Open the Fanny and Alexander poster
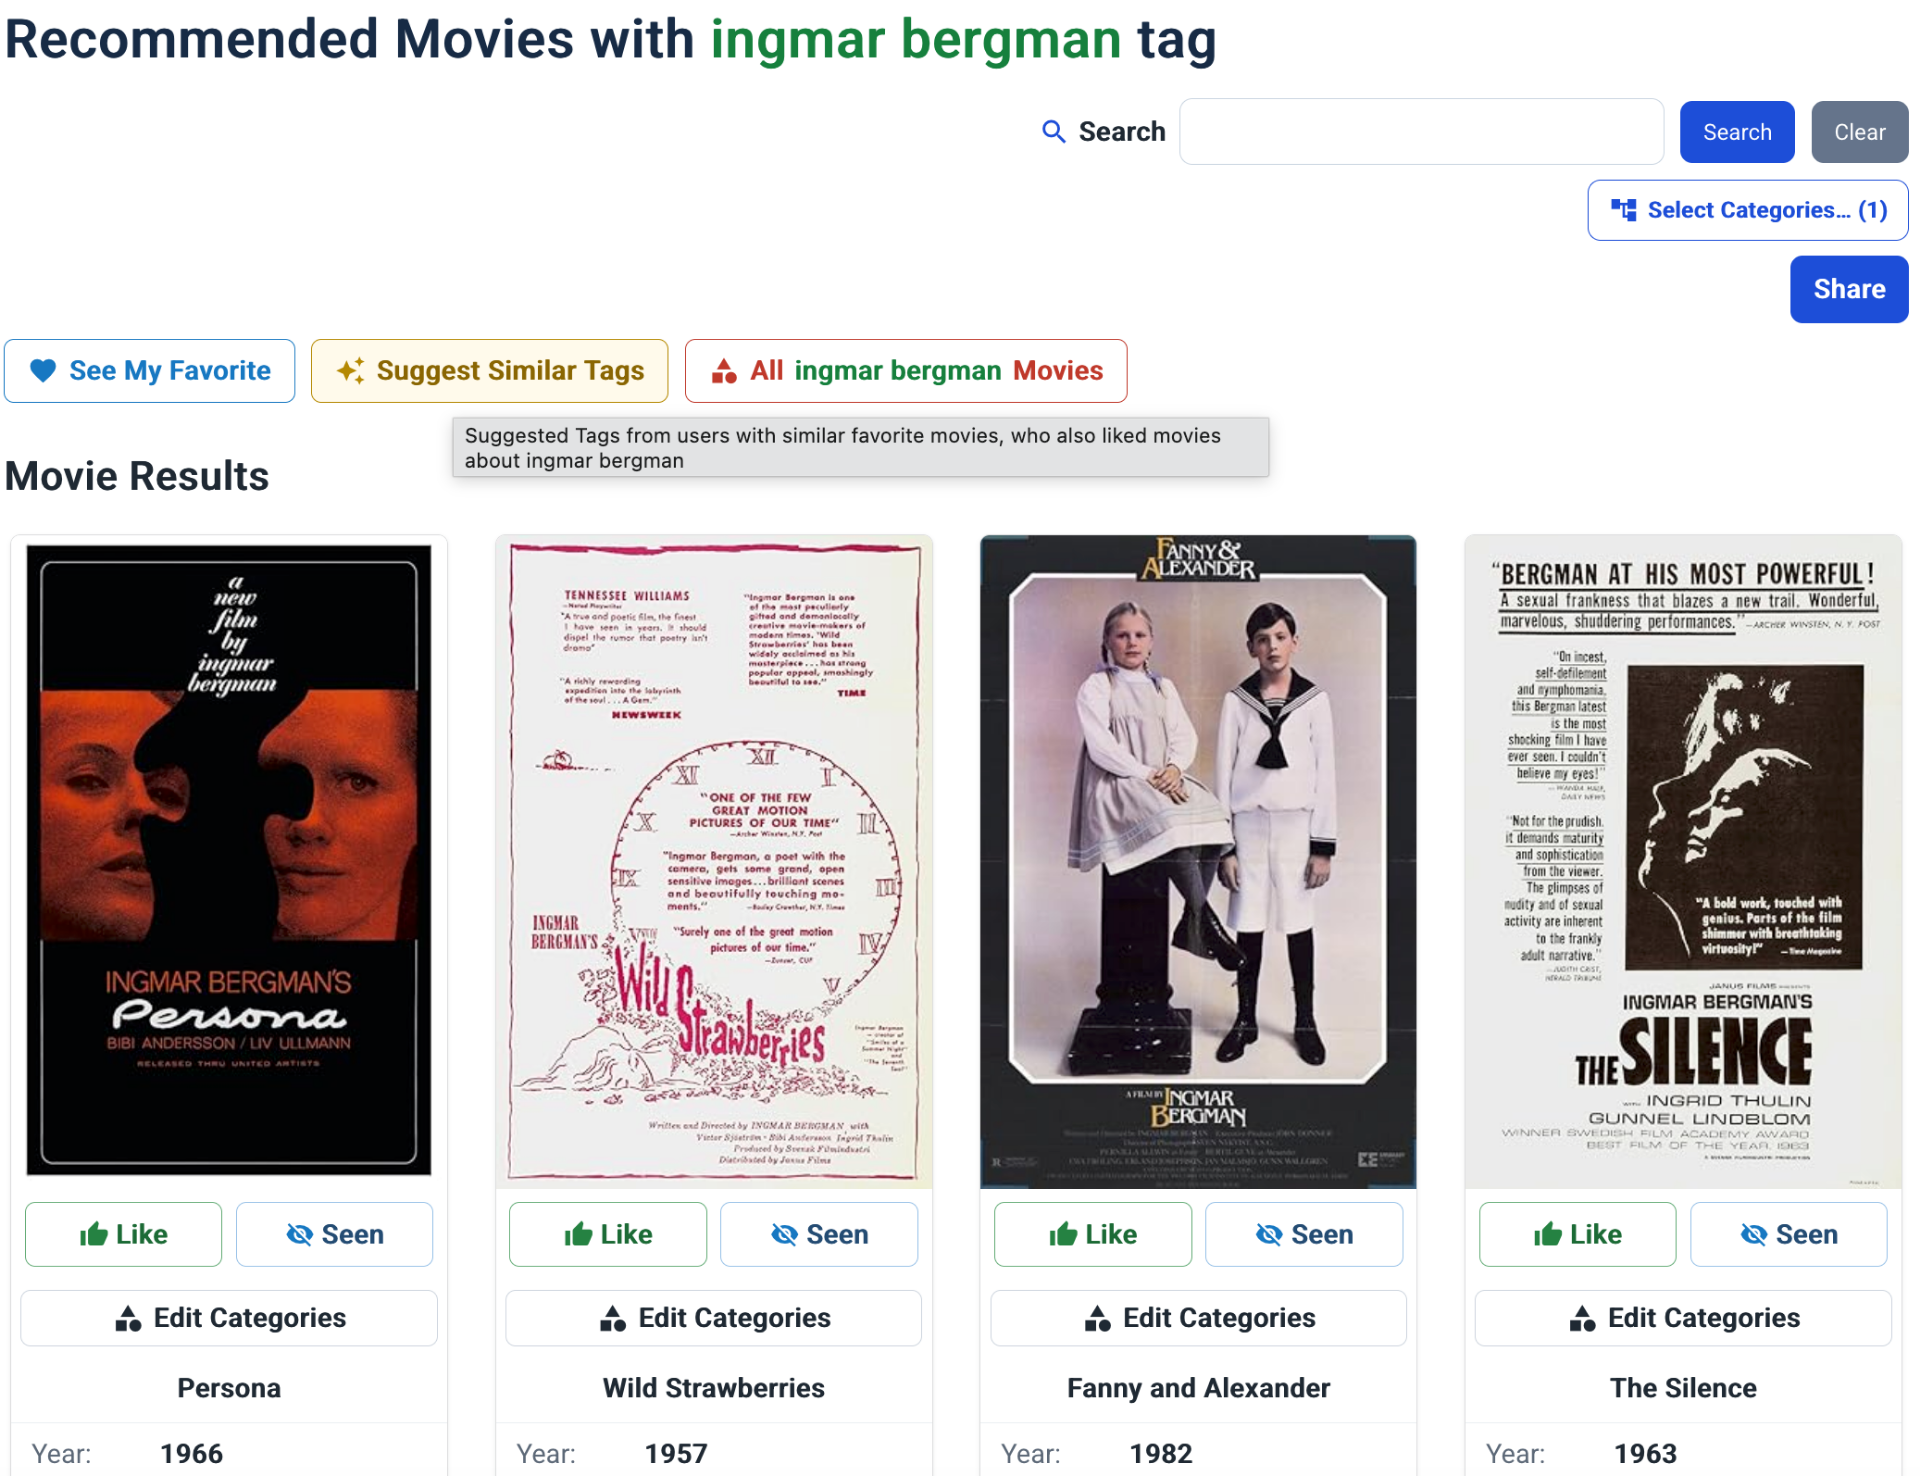The height and width of the screenshot is (1476, 1920). (1198, 861)
